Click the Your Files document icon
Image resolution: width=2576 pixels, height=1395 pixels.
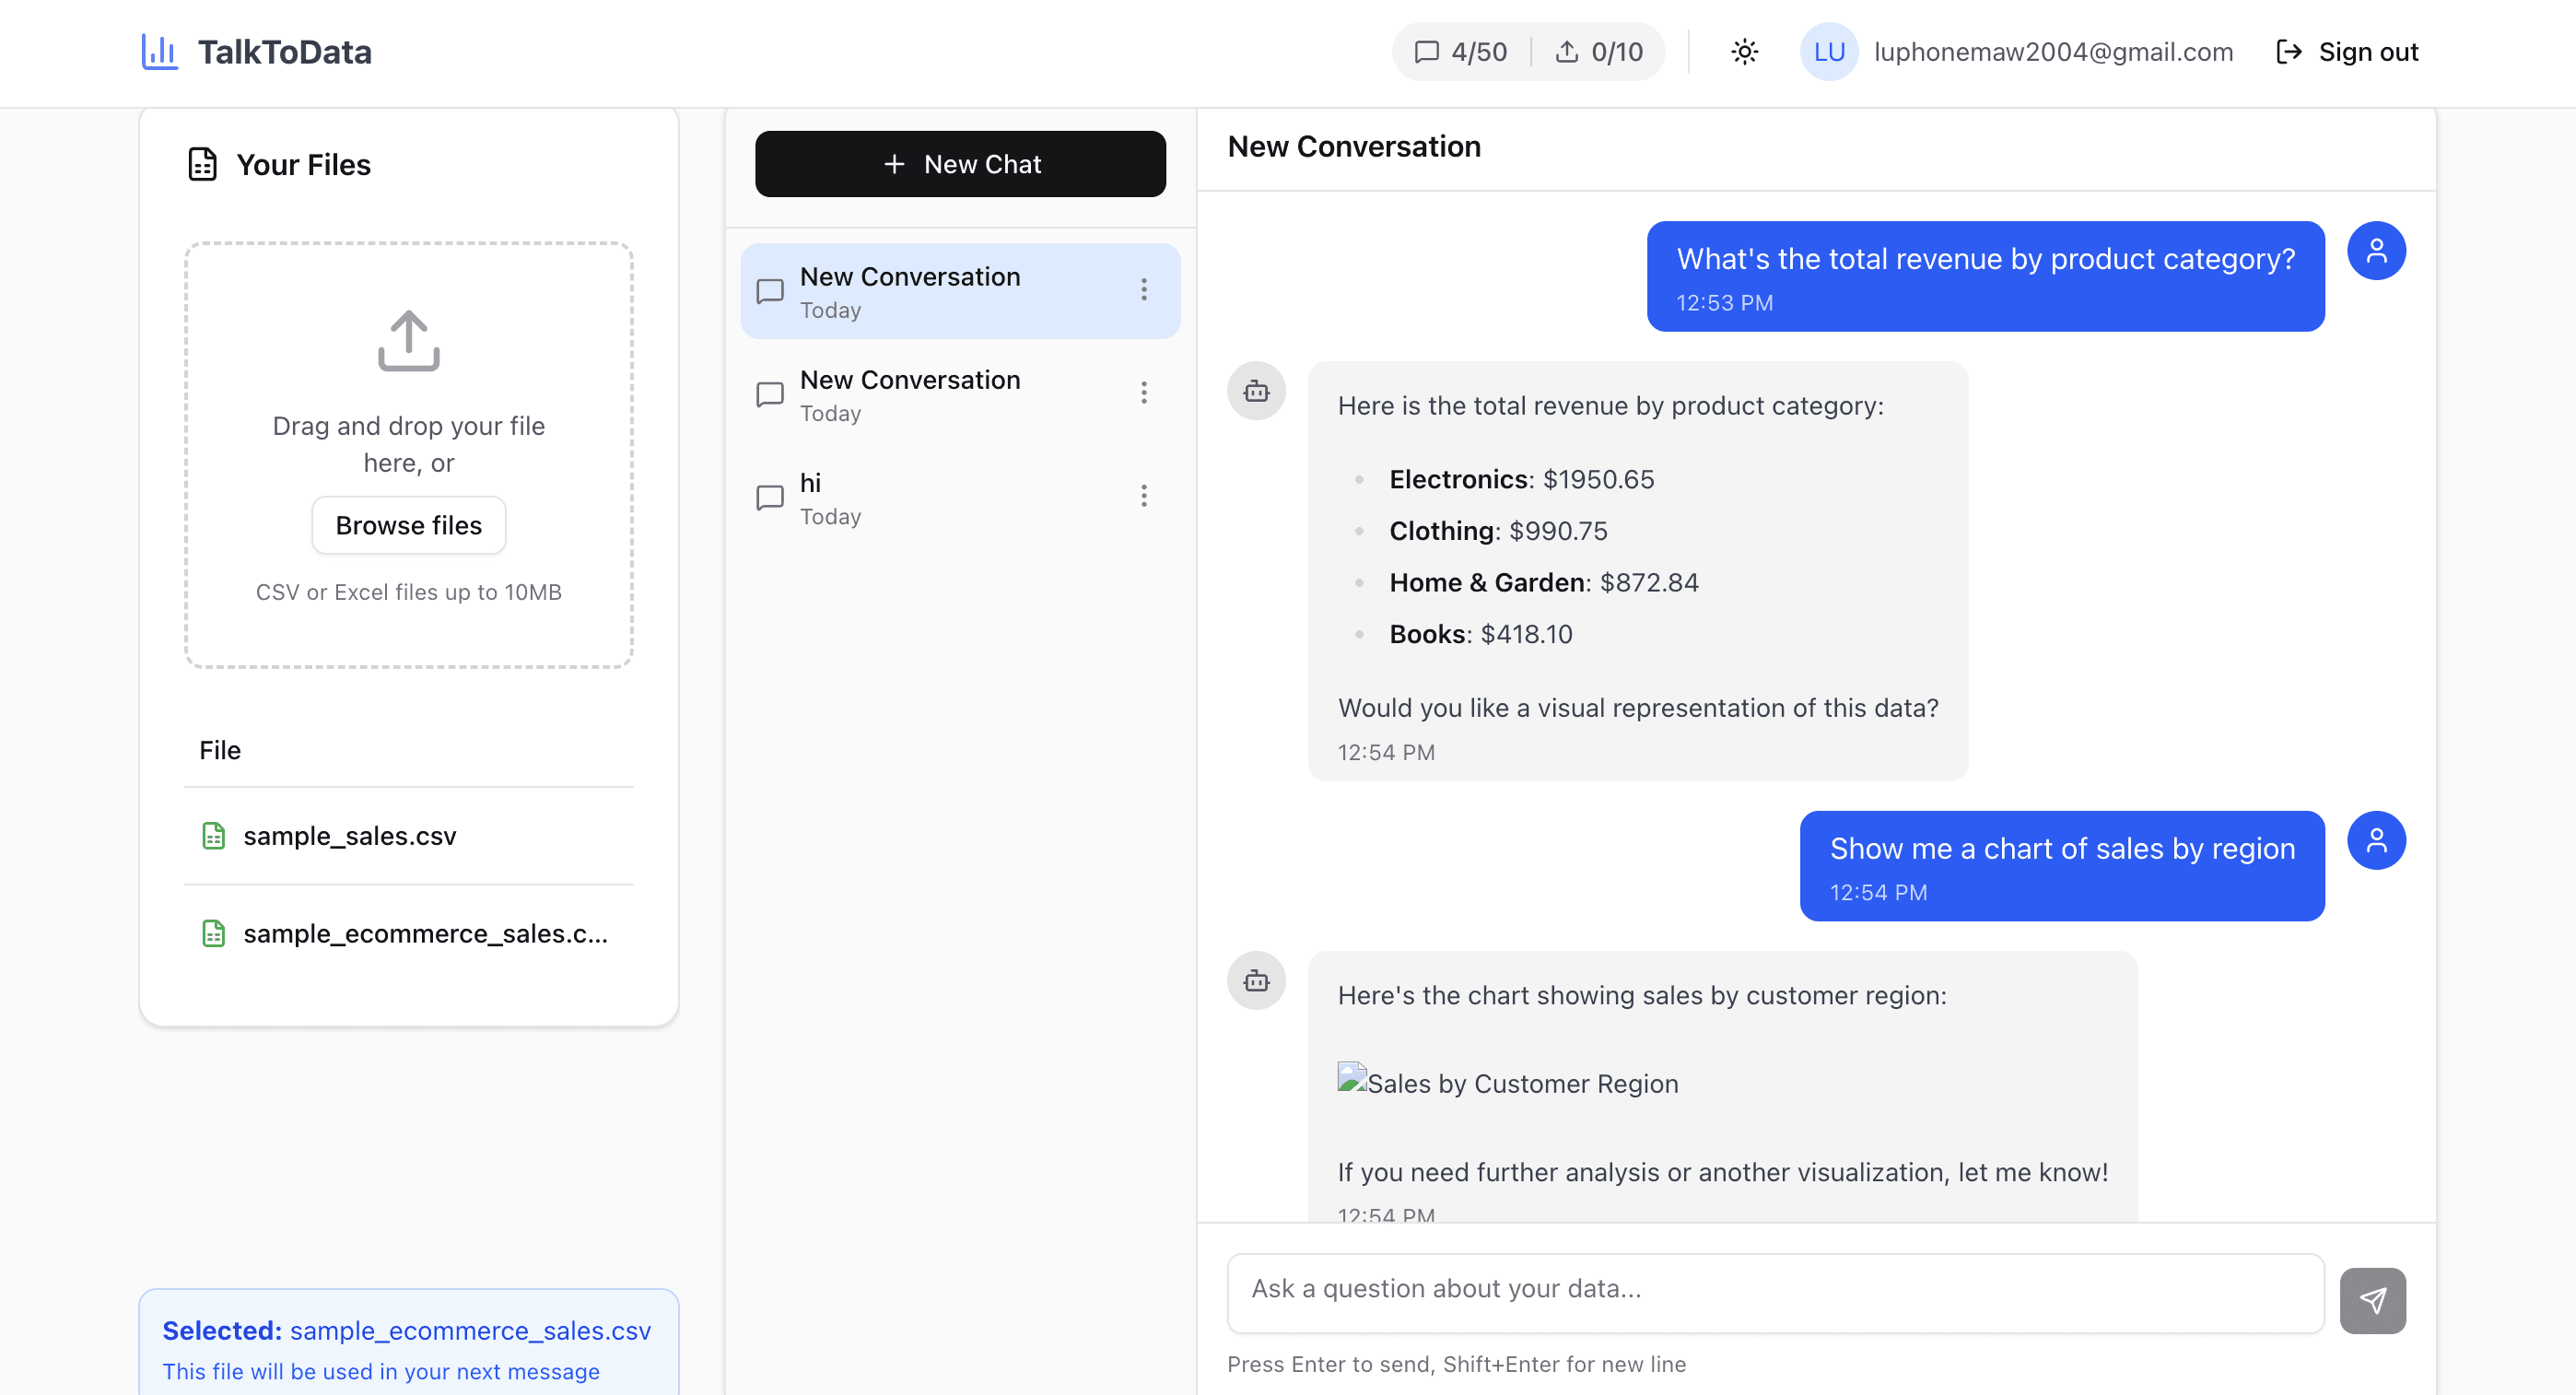point(202,164)
